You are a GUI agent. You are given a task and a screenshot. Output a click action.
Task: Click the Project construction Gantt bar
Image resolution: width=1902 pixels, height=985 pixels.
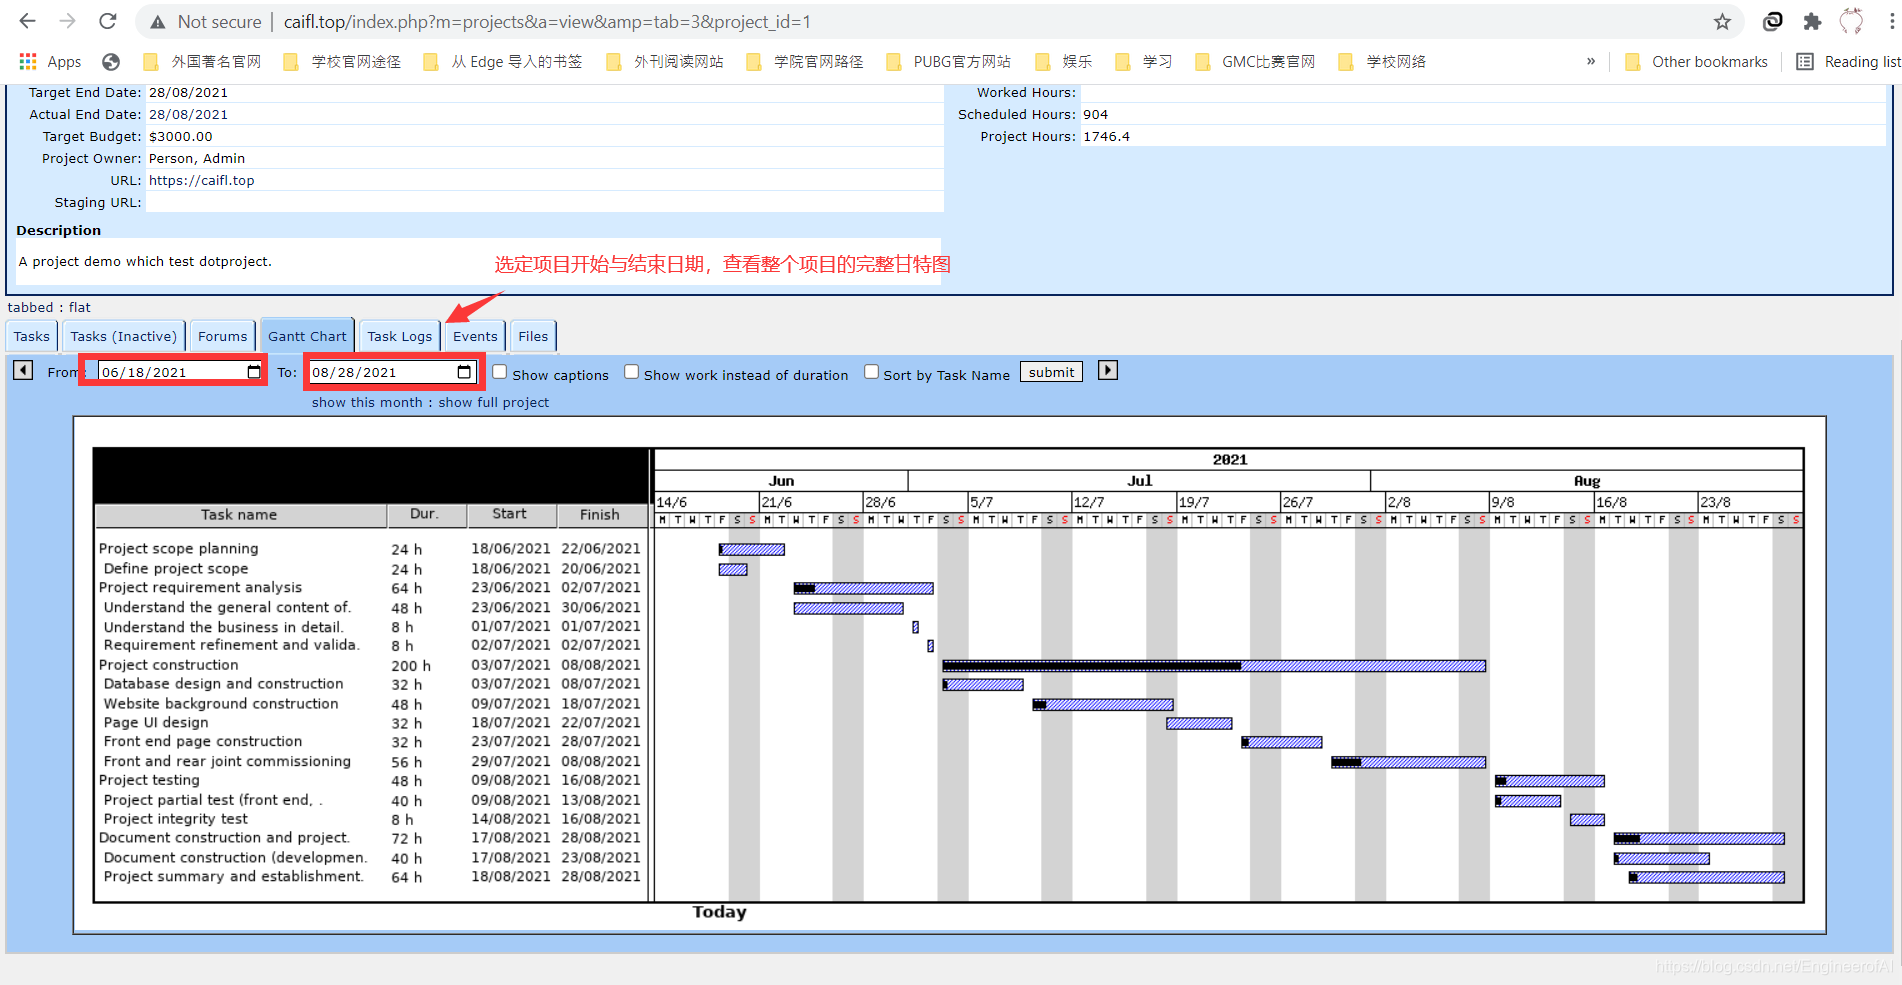(1214, 665)
